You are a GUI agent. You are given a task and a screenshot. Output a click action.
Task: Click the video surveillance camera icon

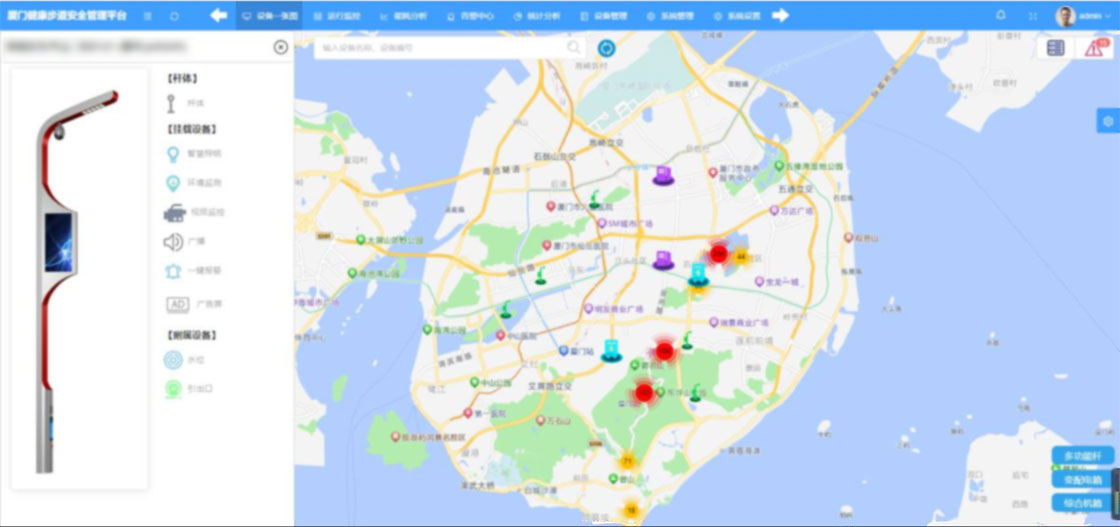(175, 212)
